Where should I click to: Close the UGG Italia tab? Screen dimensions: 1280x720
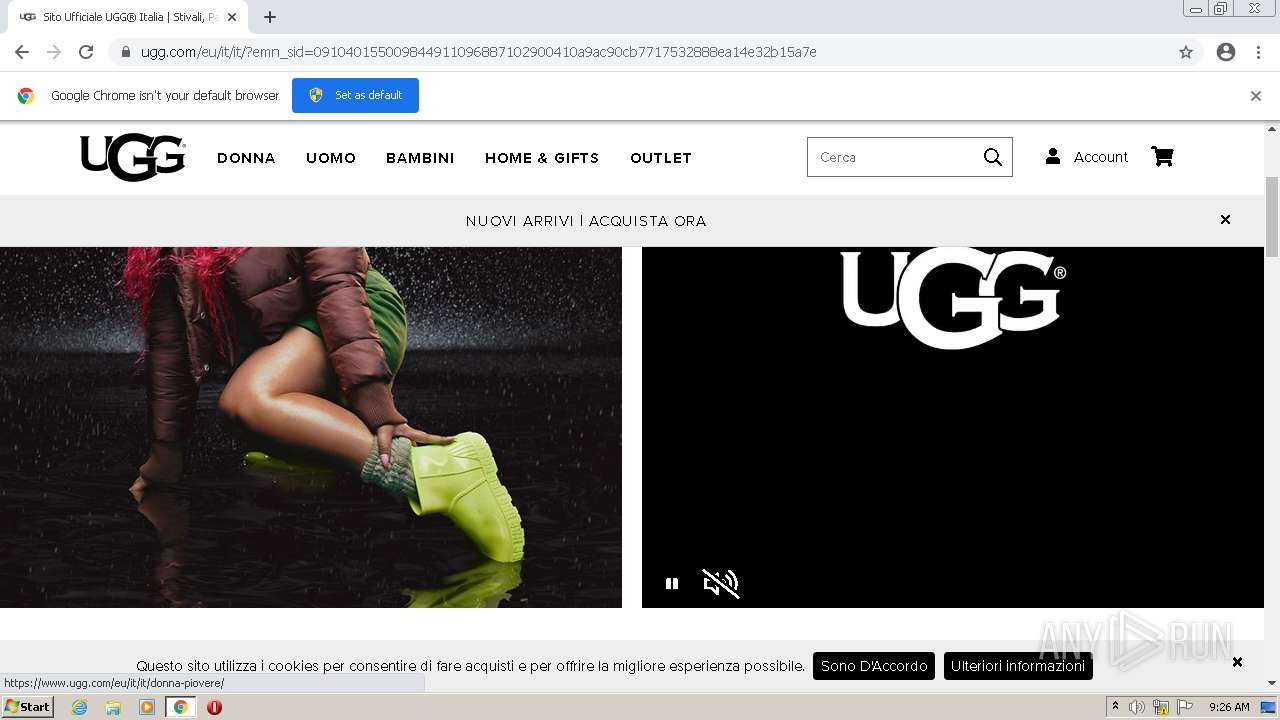tap(233, 17)
